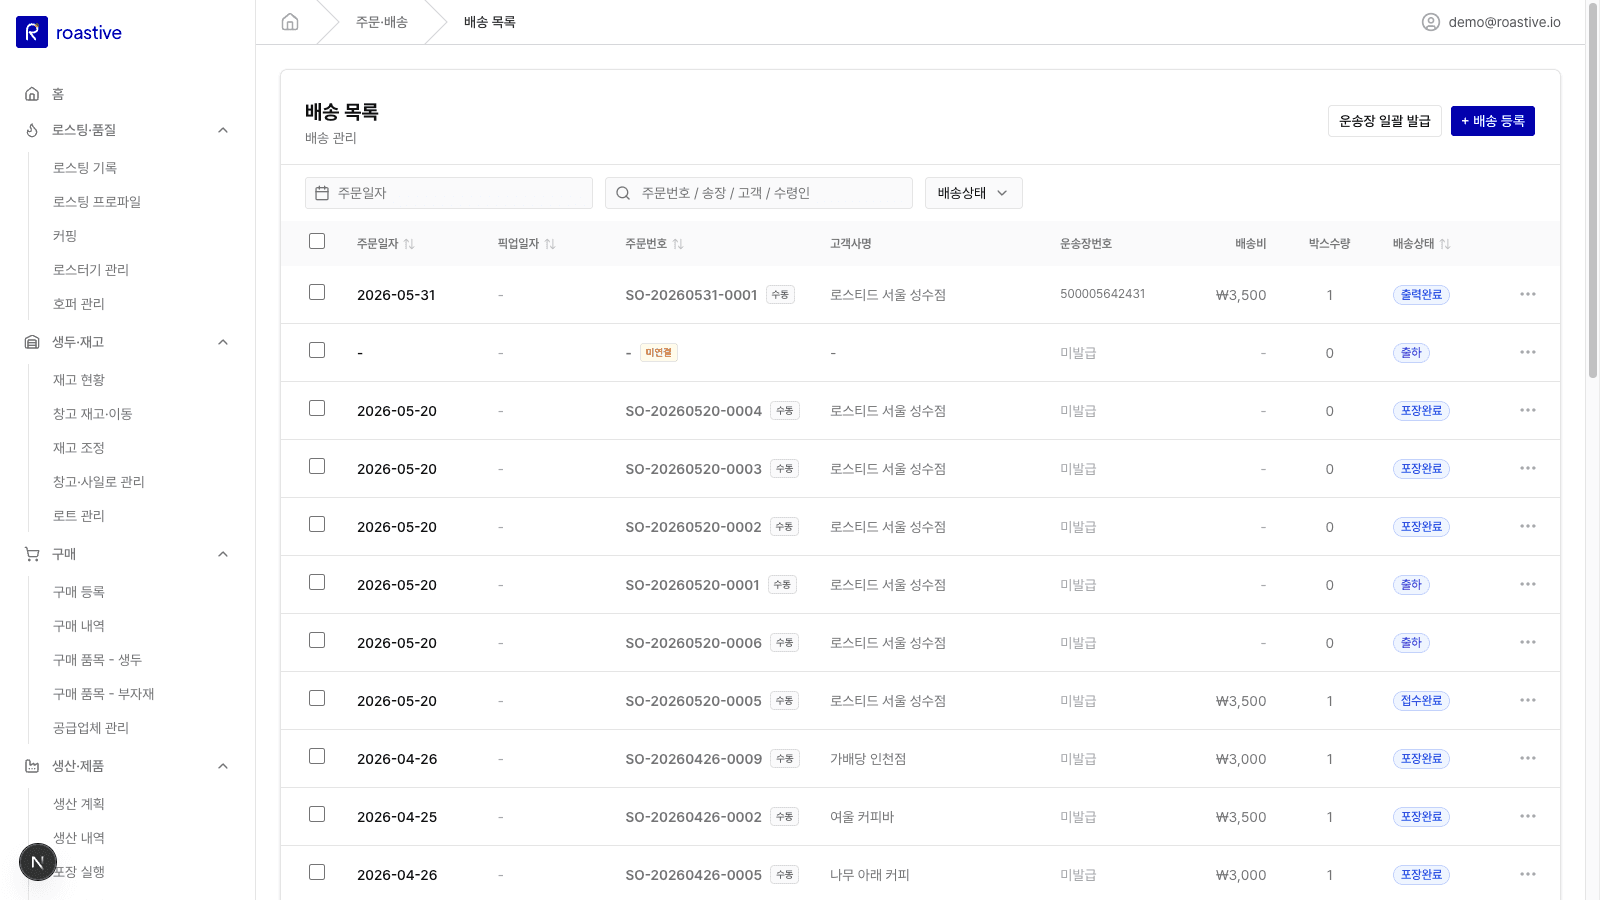Open 공급업체 관리 menu item
Screen dimensions: 1600x900
(91, 728)
